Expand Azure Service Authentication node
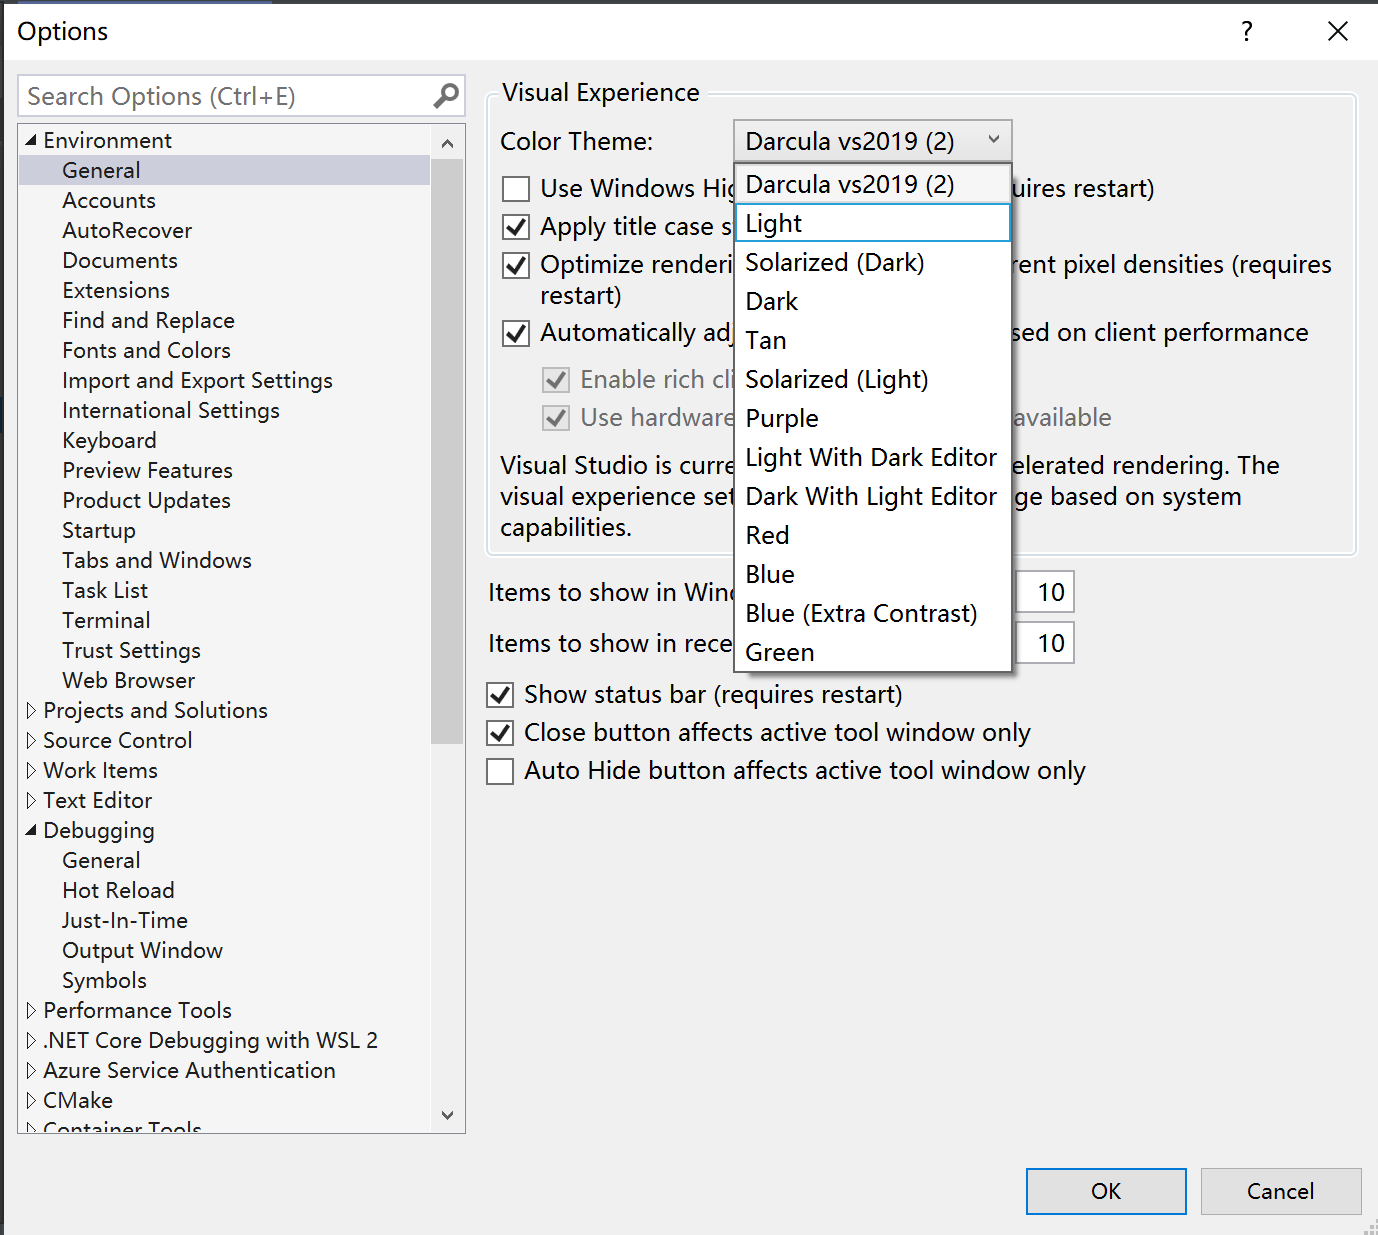The image size is (1378, 1235). (x=31, y=1070)
